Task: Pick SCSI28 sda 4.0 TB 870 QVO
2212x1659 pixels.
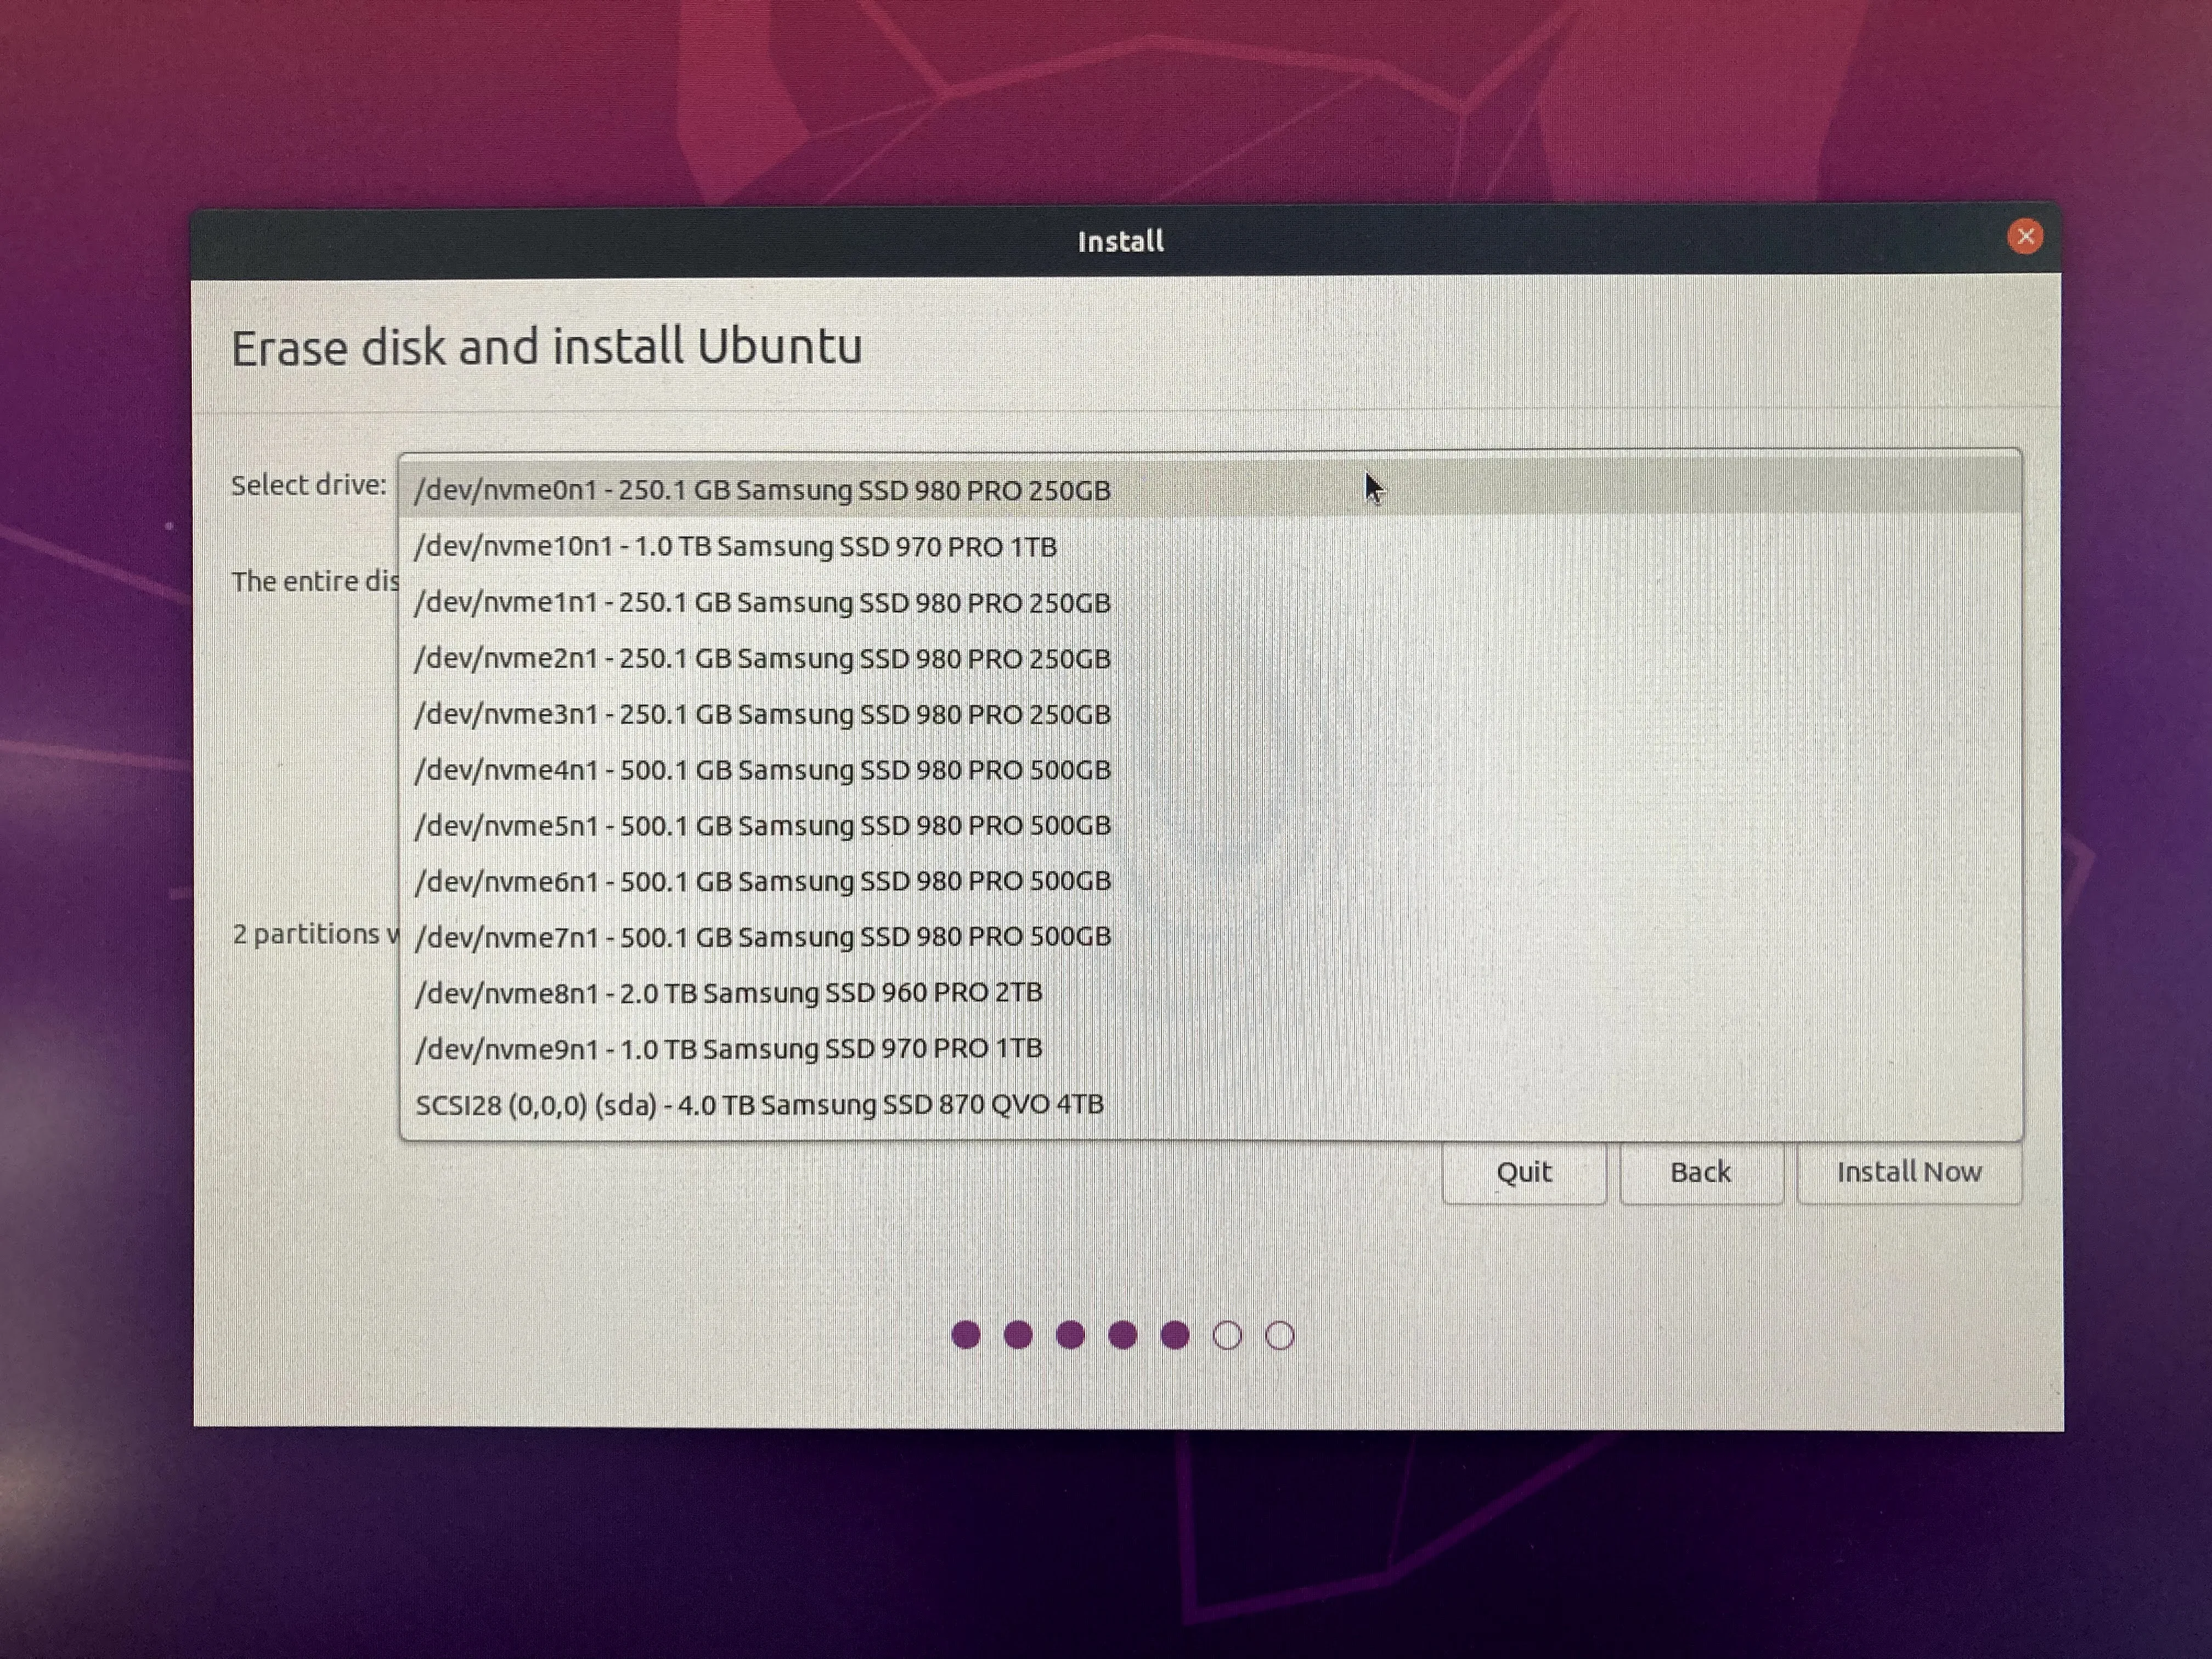Action: 759,1104
